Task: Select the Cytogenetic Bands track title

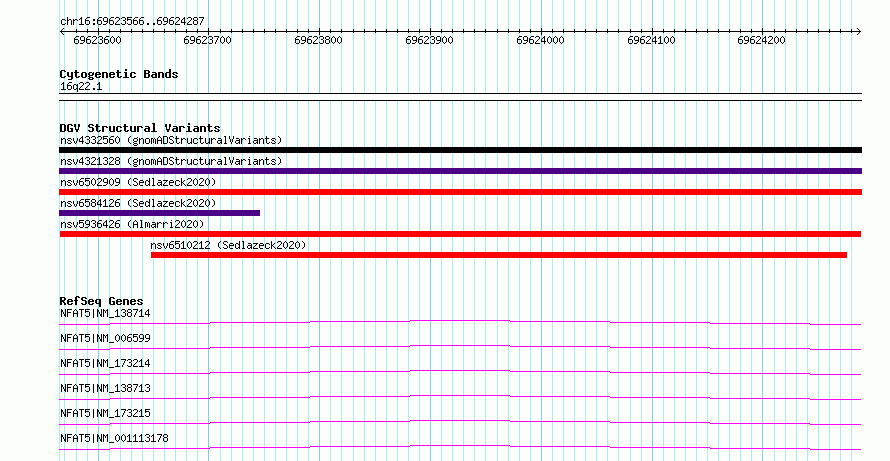Action: 119,74
